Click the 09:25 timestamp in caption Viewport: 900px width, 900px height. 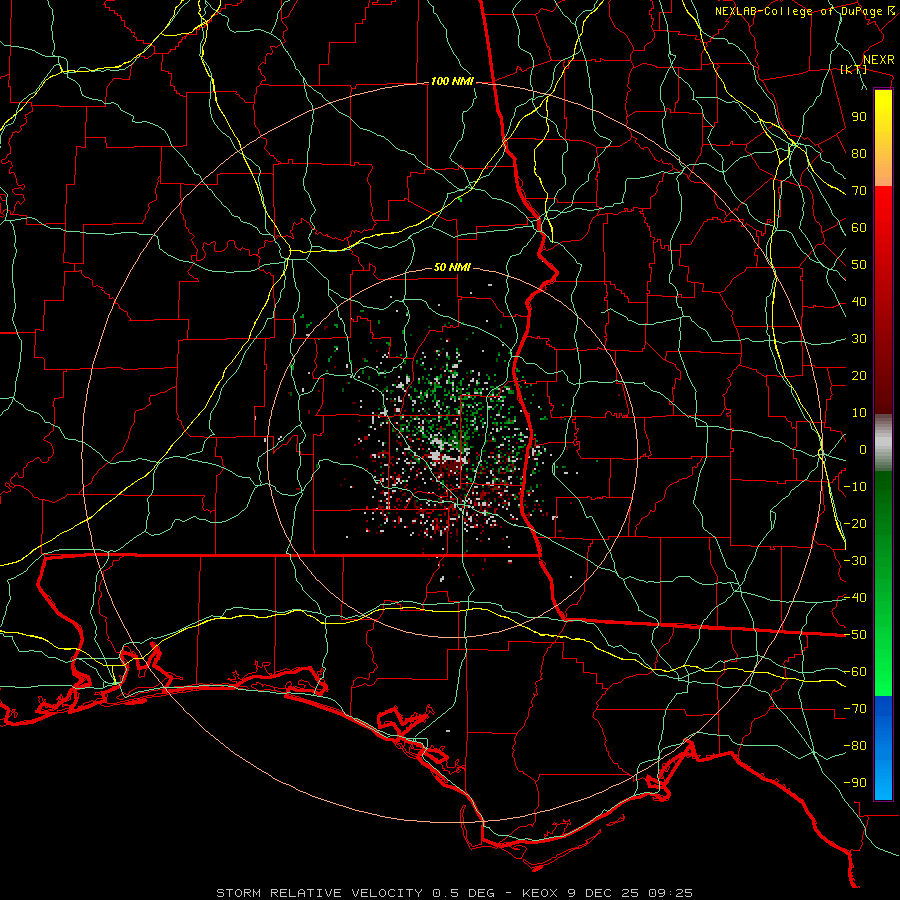pyautogui.click(x=670, y=893)
